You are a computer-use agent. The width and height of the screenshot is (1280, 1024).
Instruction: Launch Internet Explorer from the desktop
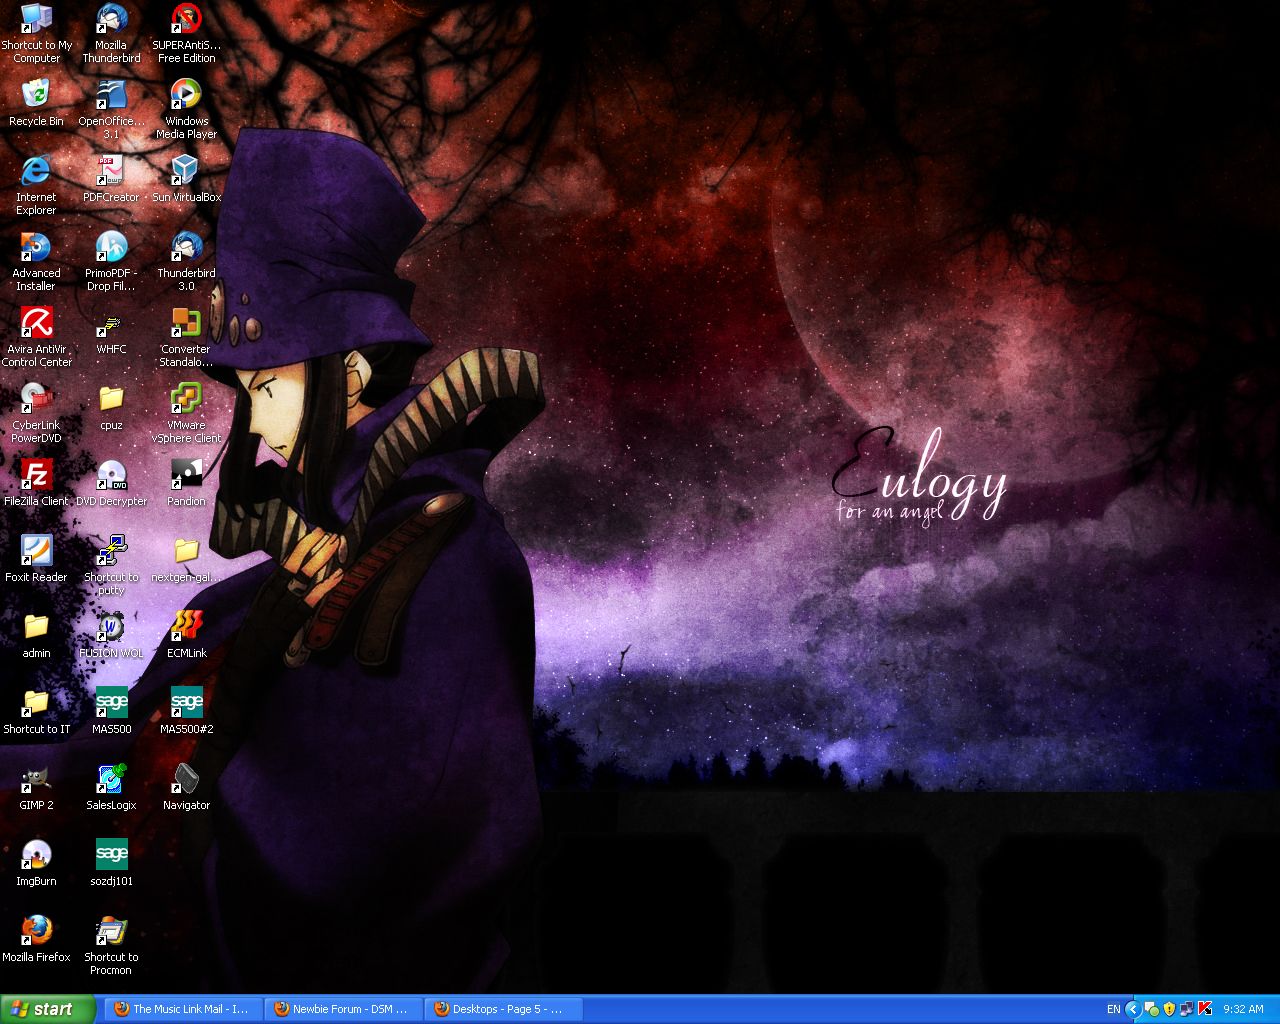point(36,185)
